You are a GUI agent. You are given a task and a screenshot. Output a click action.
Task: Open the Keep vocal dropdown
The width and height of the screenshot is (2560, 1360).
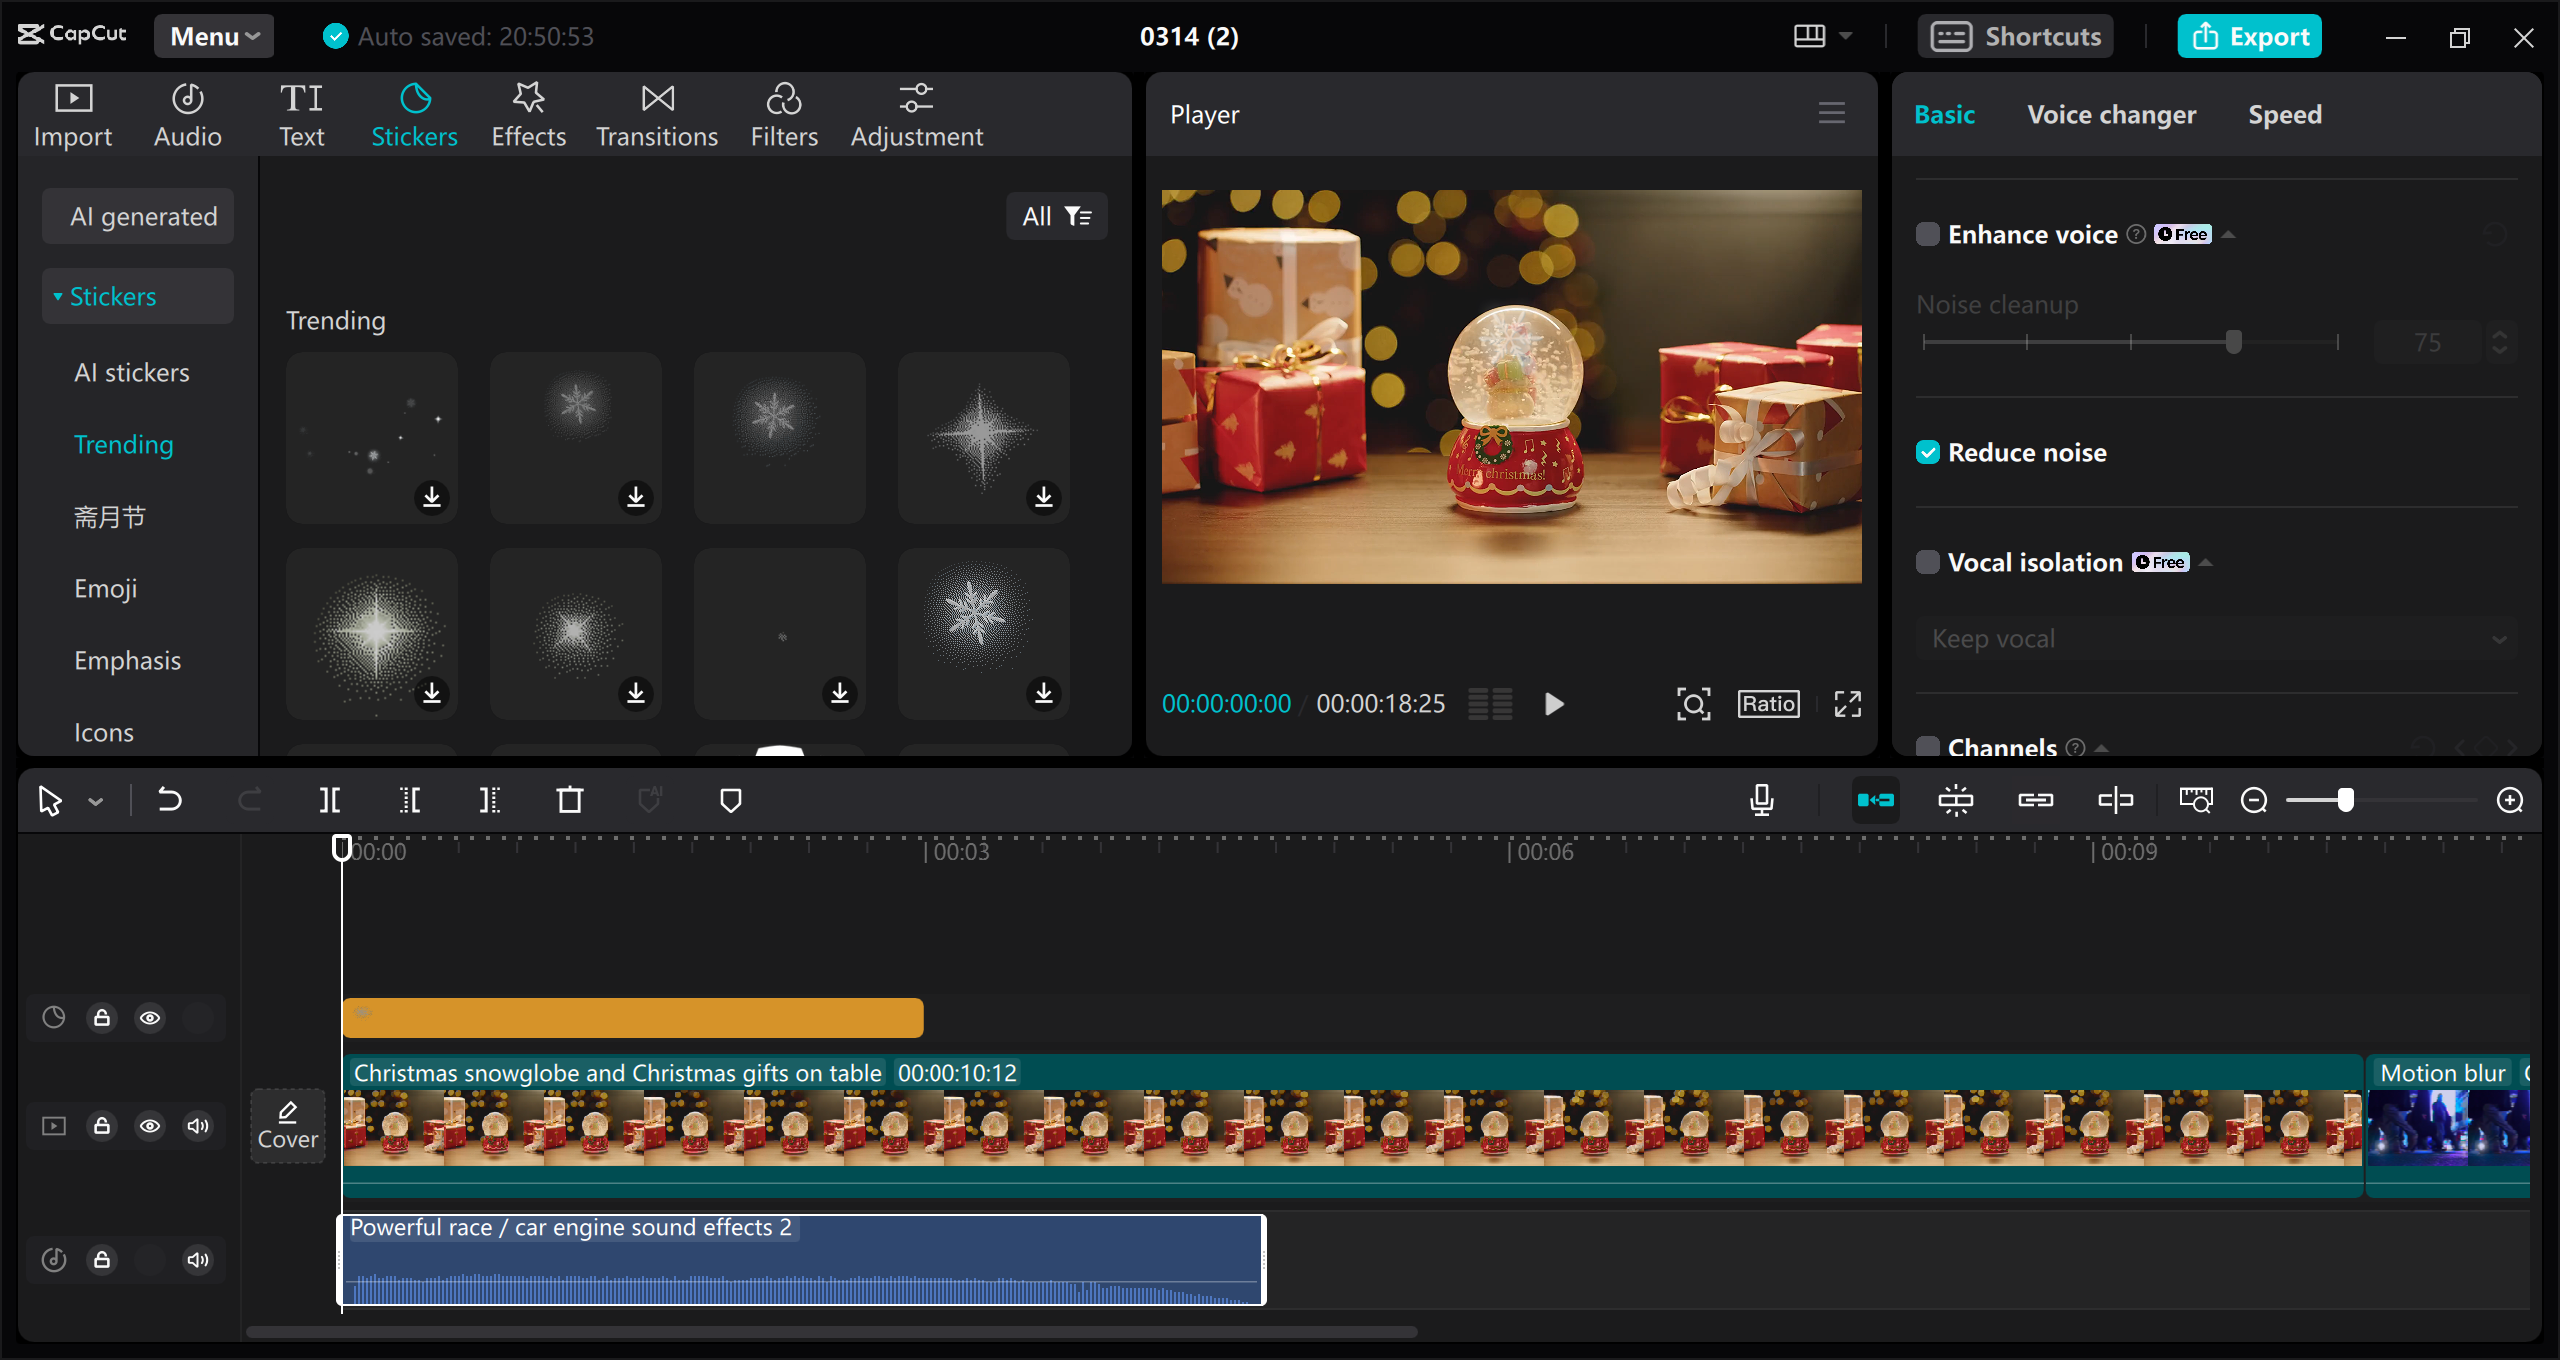tap(2212, 638)
